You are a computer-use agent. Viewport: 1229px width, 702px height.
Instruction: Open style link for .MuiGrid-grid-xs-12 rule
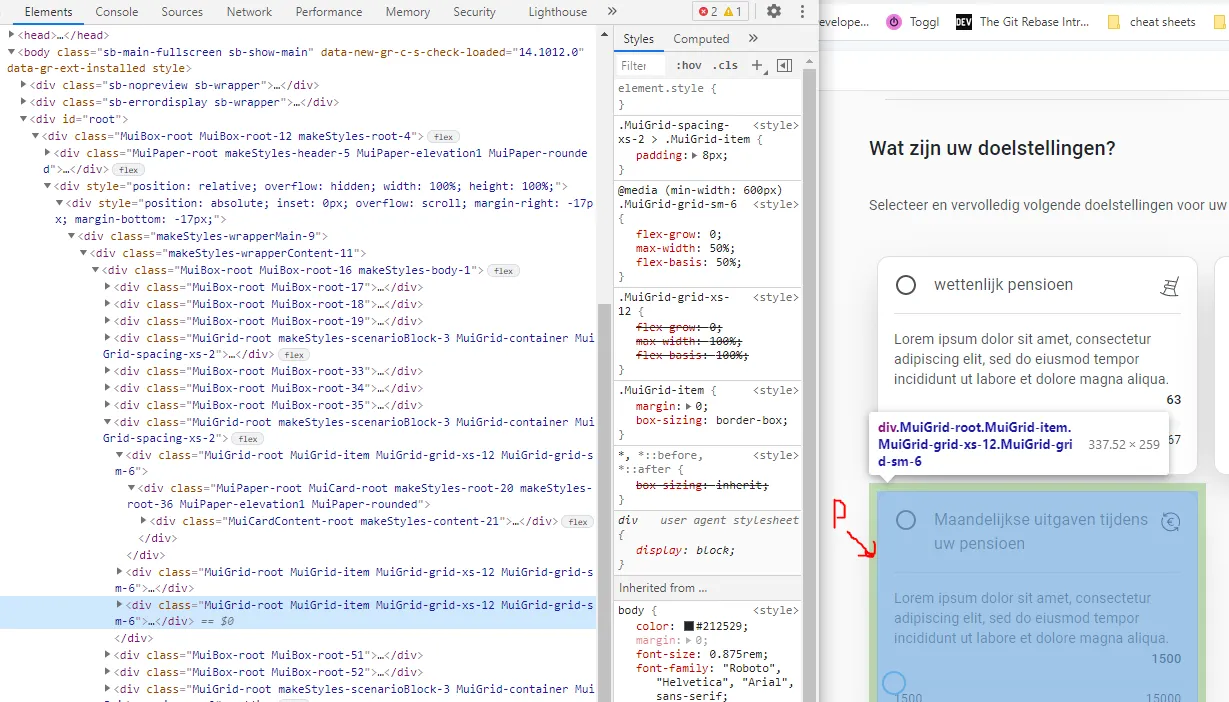coord(775,297)
